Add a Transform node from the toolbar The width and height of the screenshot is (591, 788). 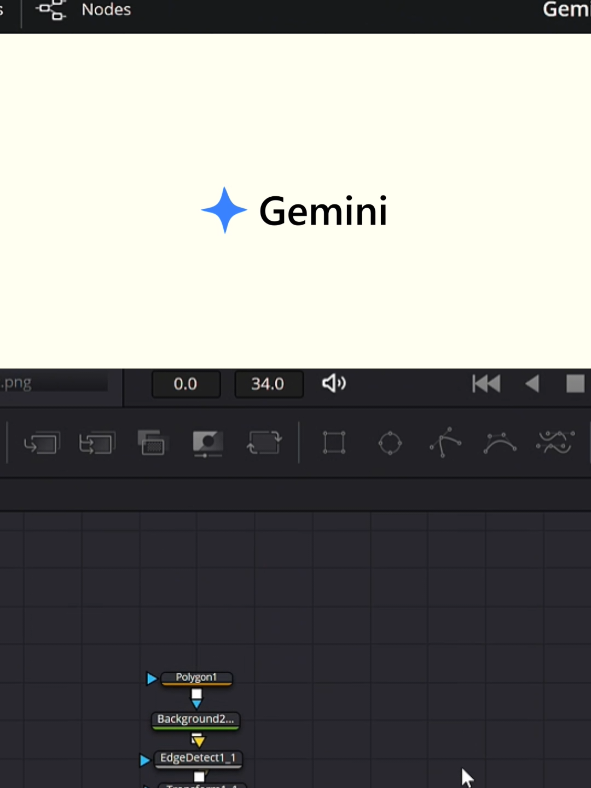pyautogui.click(x=264, y=443)
